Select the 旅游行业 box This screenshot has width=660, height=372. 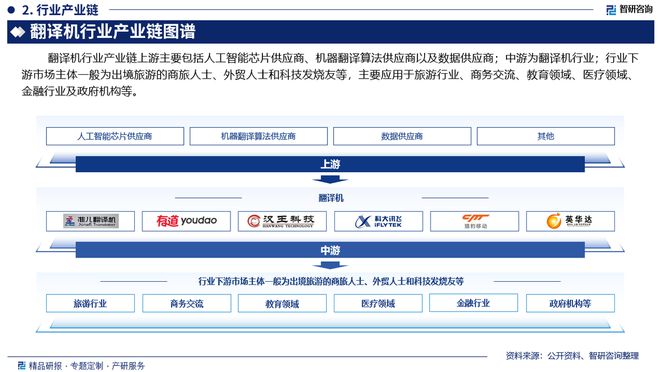pyautogui.click(x=90, y=303)
